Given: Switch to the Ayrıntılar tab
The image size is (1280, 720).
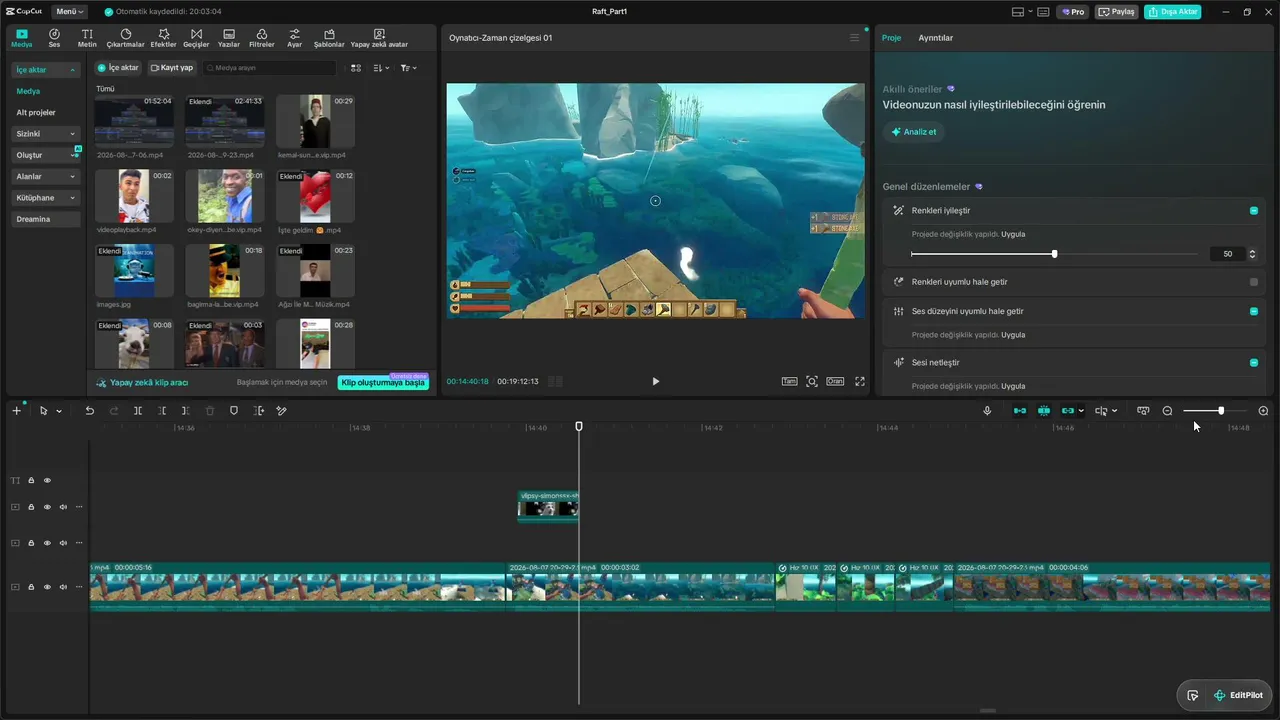Looking at the screenshot, I should pyautogui.click(x=936, y=38).
